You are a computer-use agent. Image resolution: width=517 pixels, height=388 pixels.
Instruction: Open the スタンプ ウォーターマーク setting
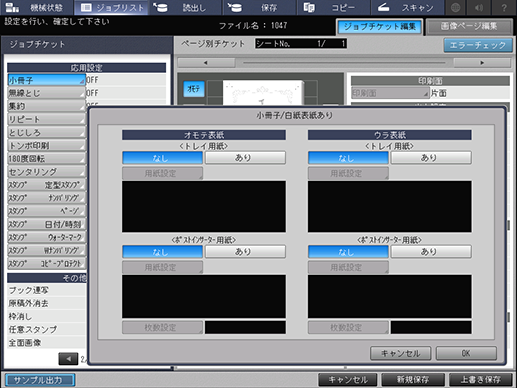coord(46,237)
